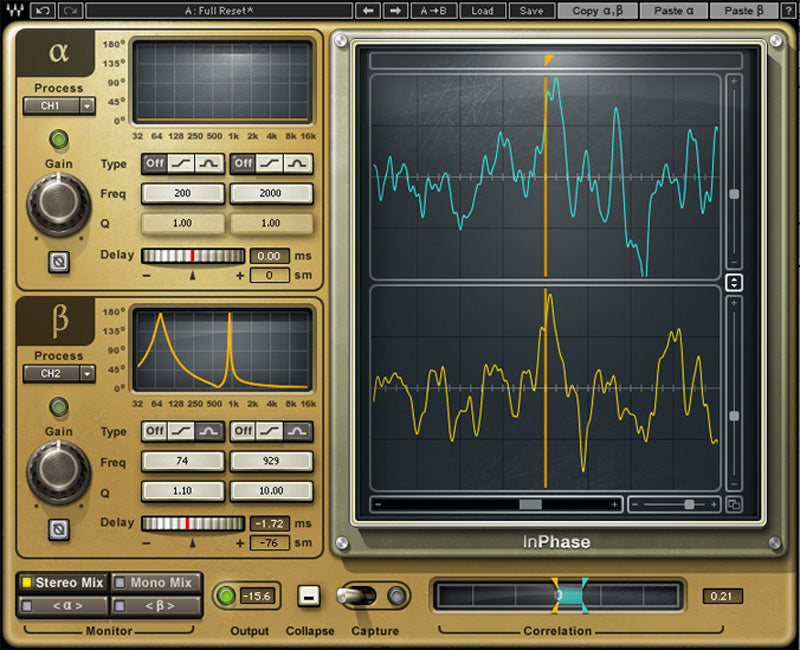This screenshot has height=650, width=800.
Task: Open the Load preset menu
Action: coord(485,11)
